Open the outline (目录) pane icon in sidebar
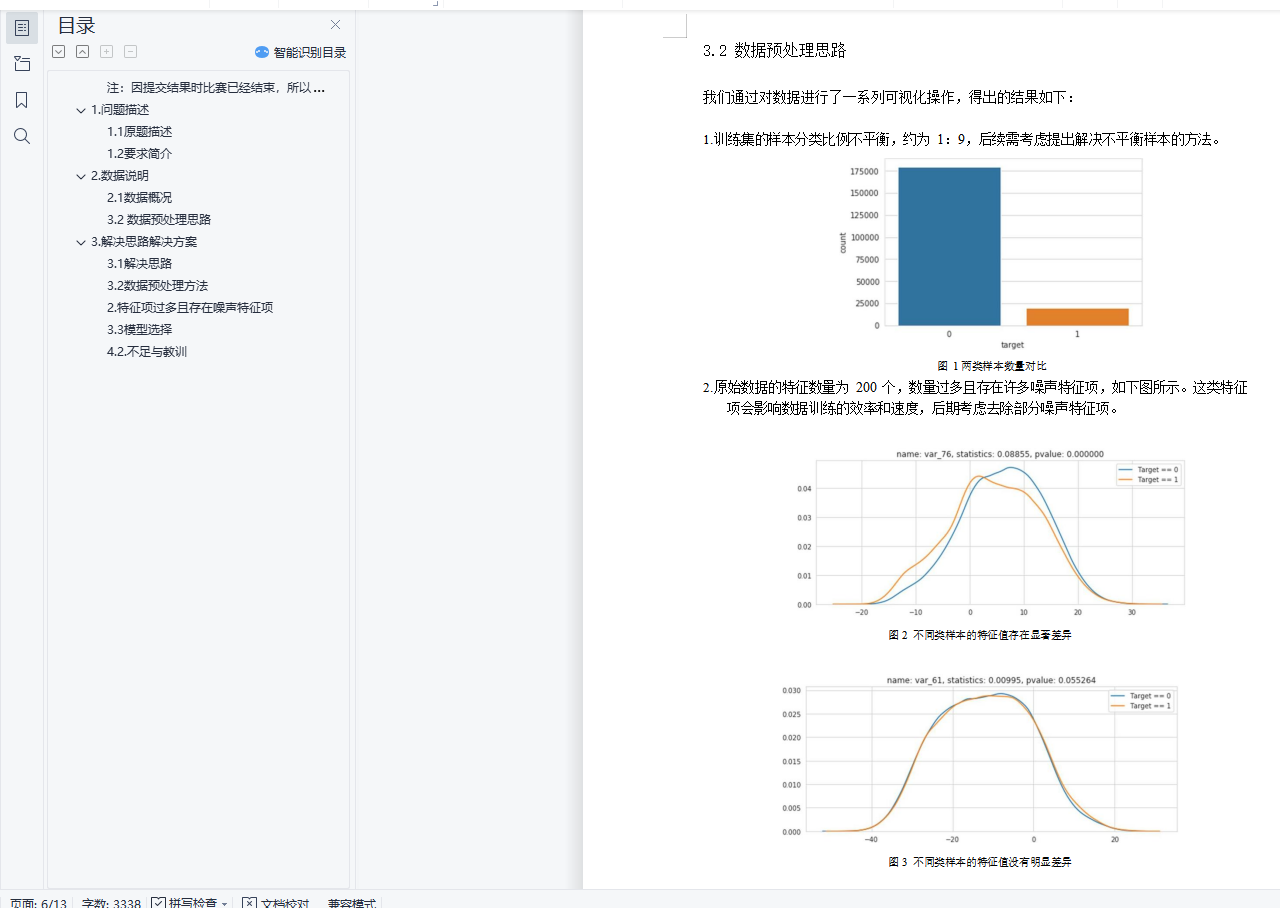Image resolution: width=1280 pixels, height=908 pixels. 22,28
